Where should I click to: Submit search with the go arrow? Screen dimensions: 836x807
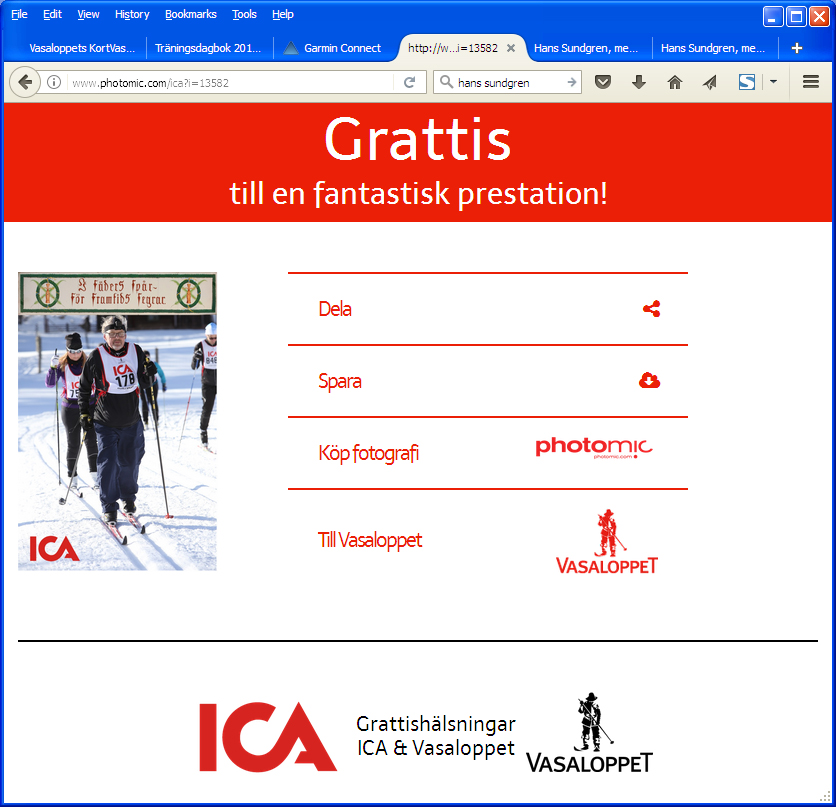tap(572, 82)
